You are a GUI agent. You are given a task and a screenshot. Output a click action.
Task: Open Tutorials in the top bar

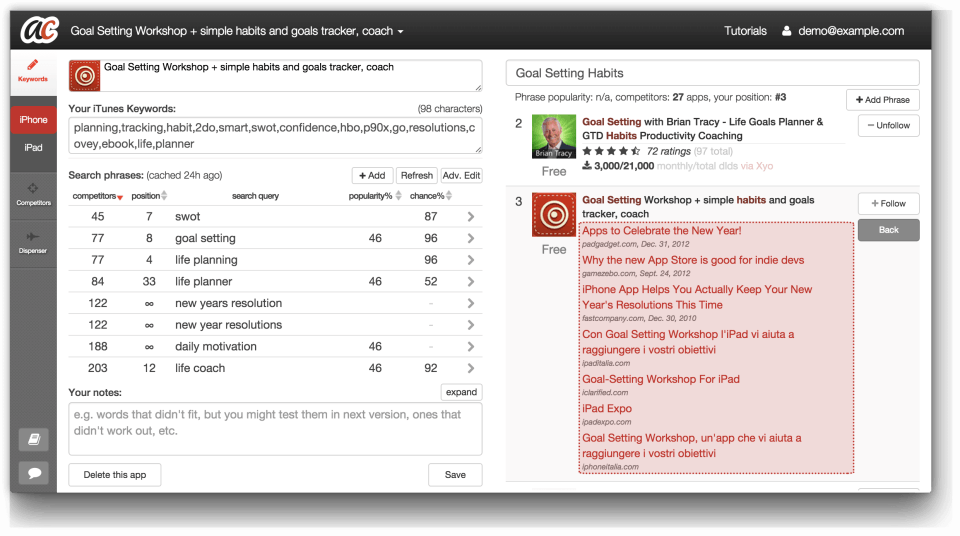(x=745, y=31)
